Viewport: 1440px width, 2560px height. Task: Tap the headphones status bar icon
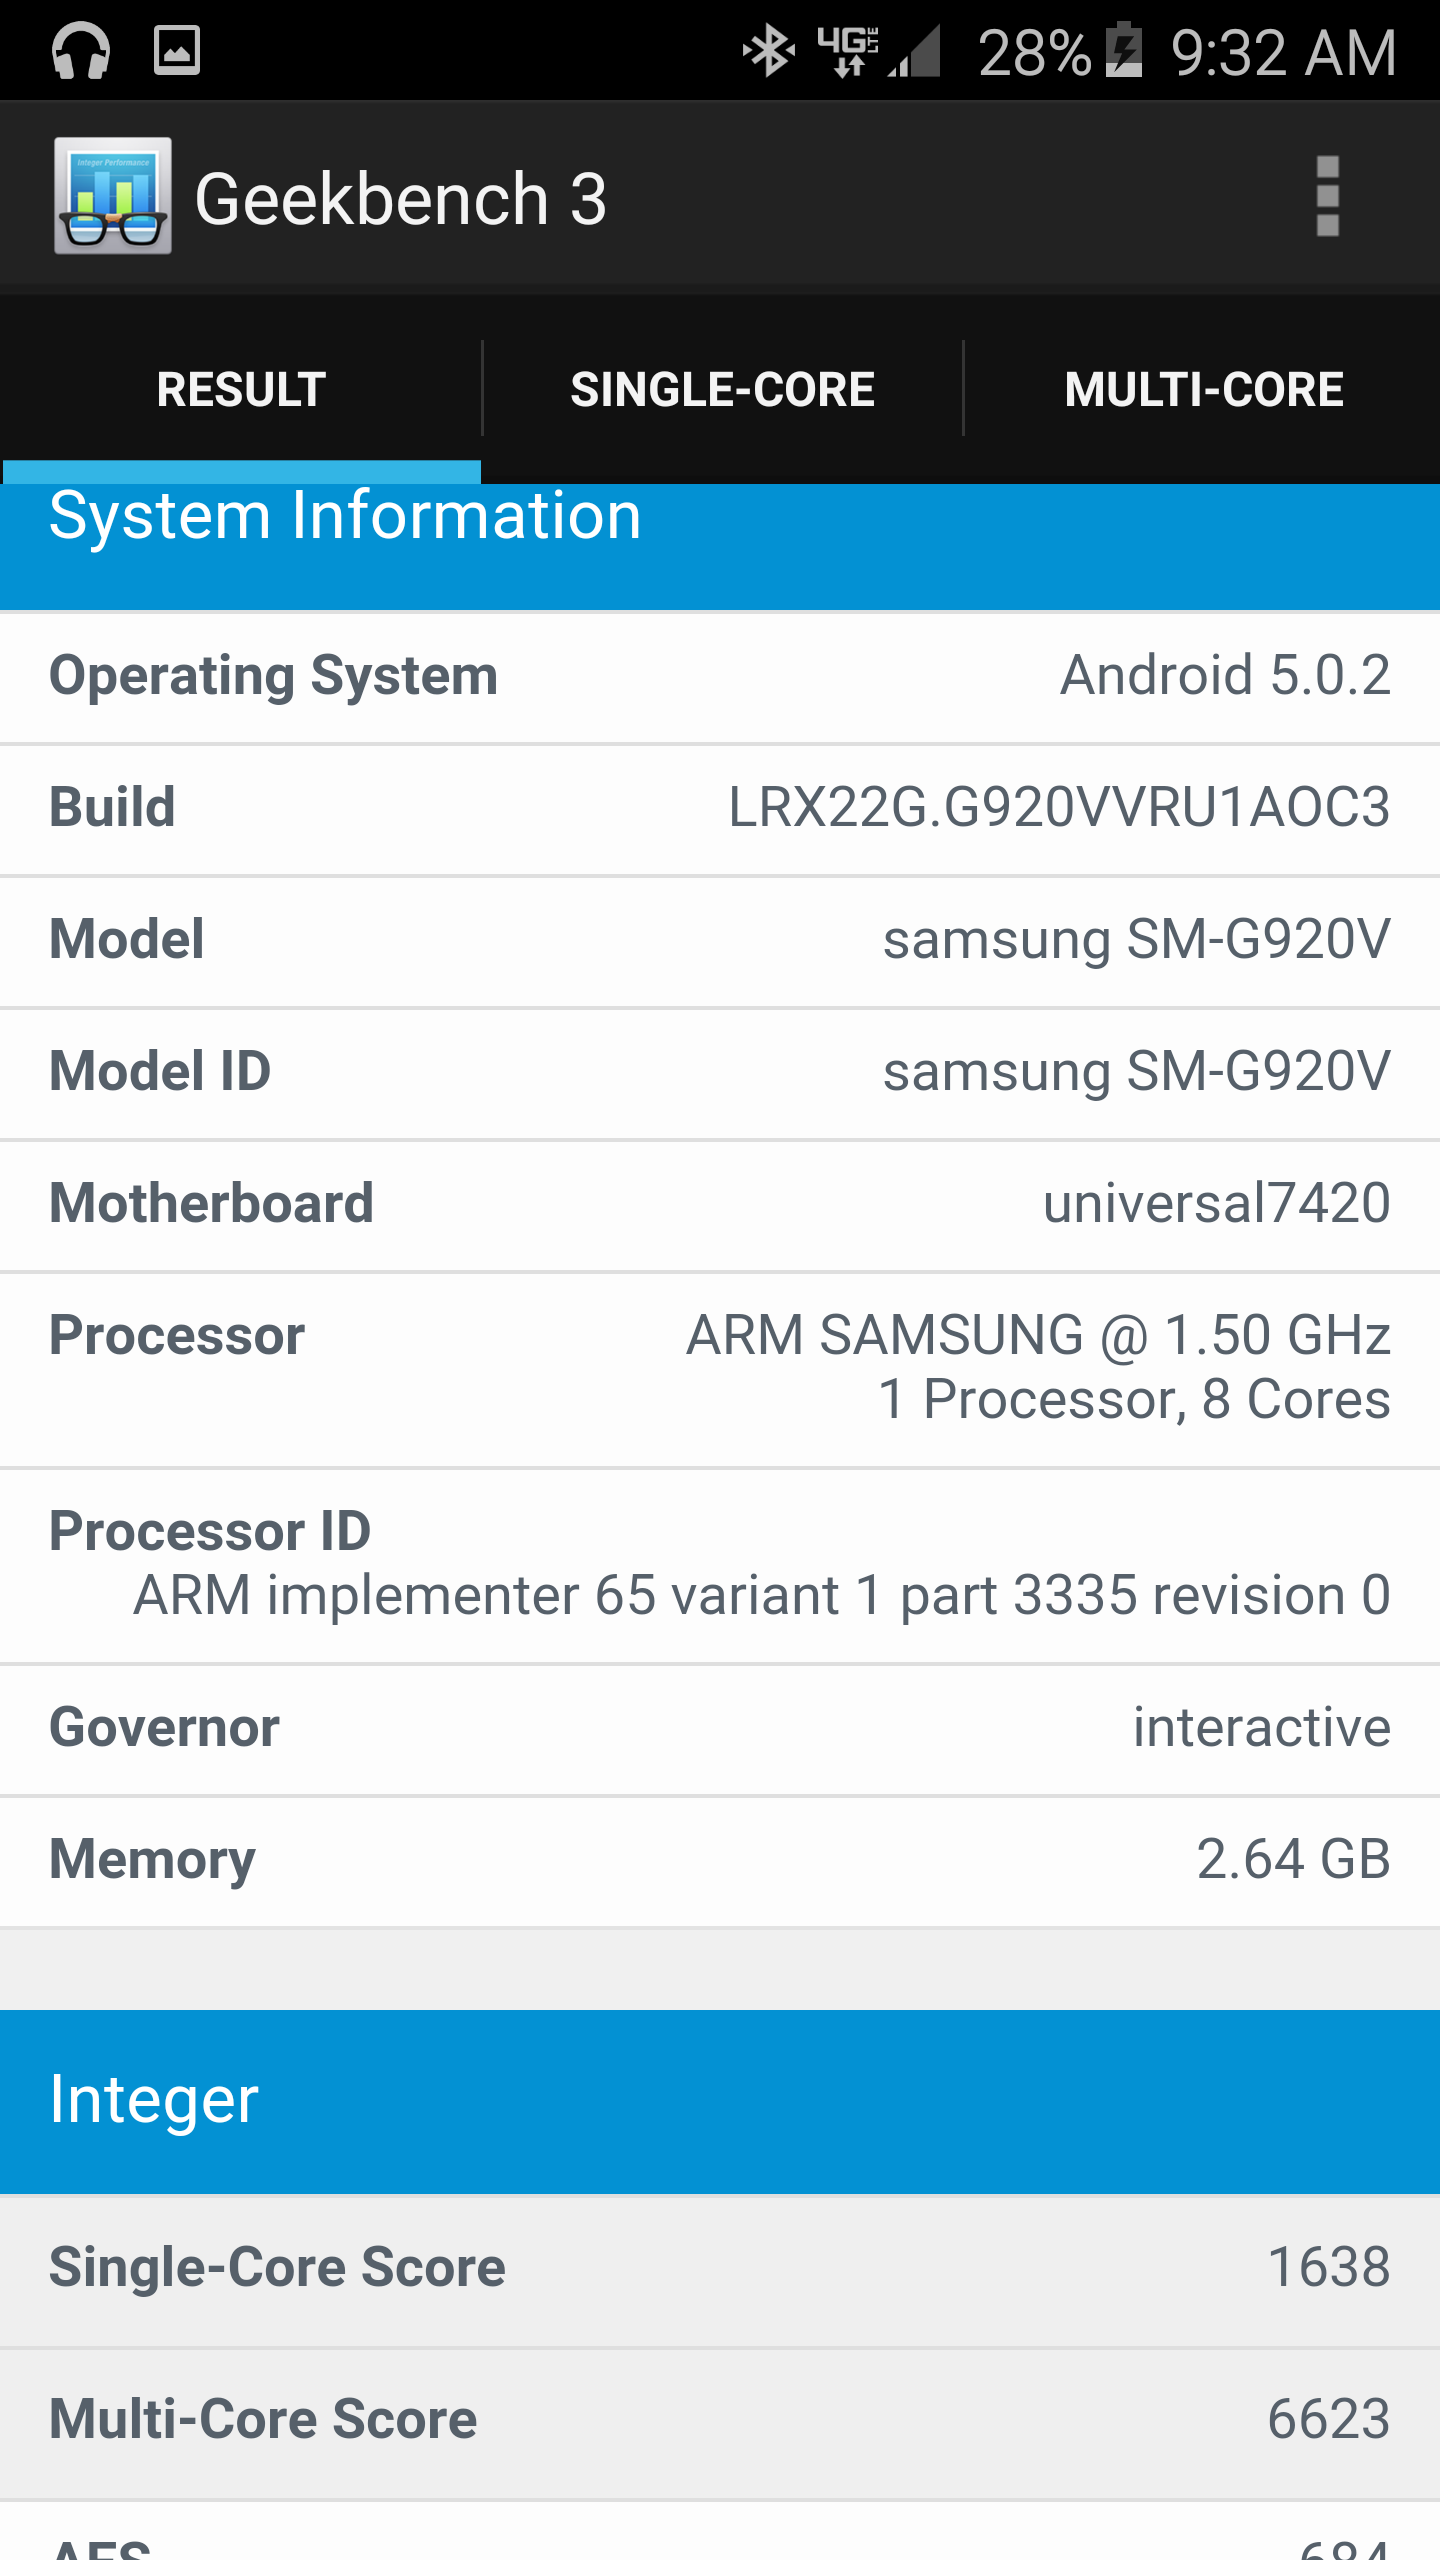point(80,50)
